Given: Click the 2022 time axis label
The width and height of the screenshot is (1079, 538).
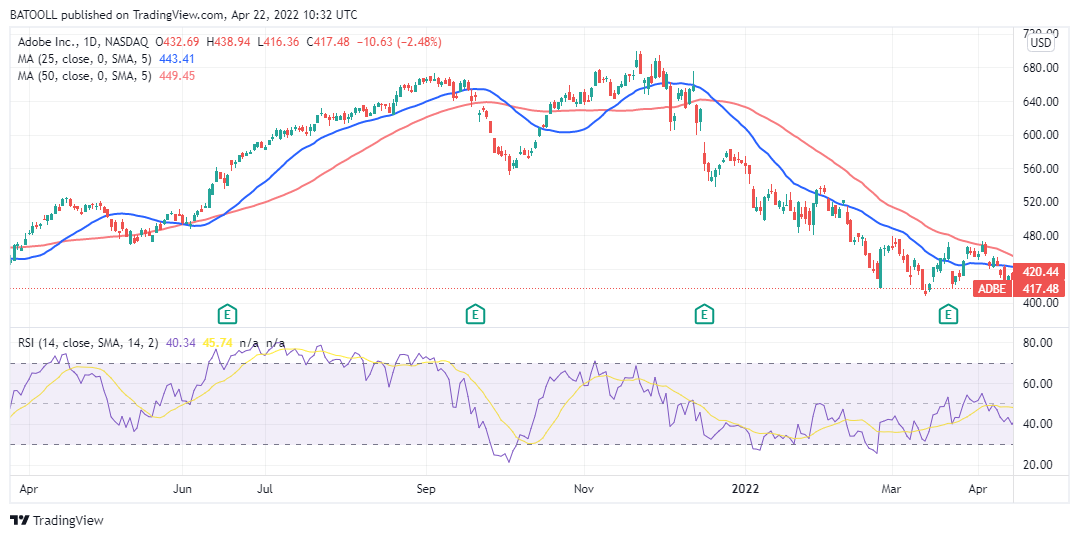Looking at the screenshot, I should point(745,490).
